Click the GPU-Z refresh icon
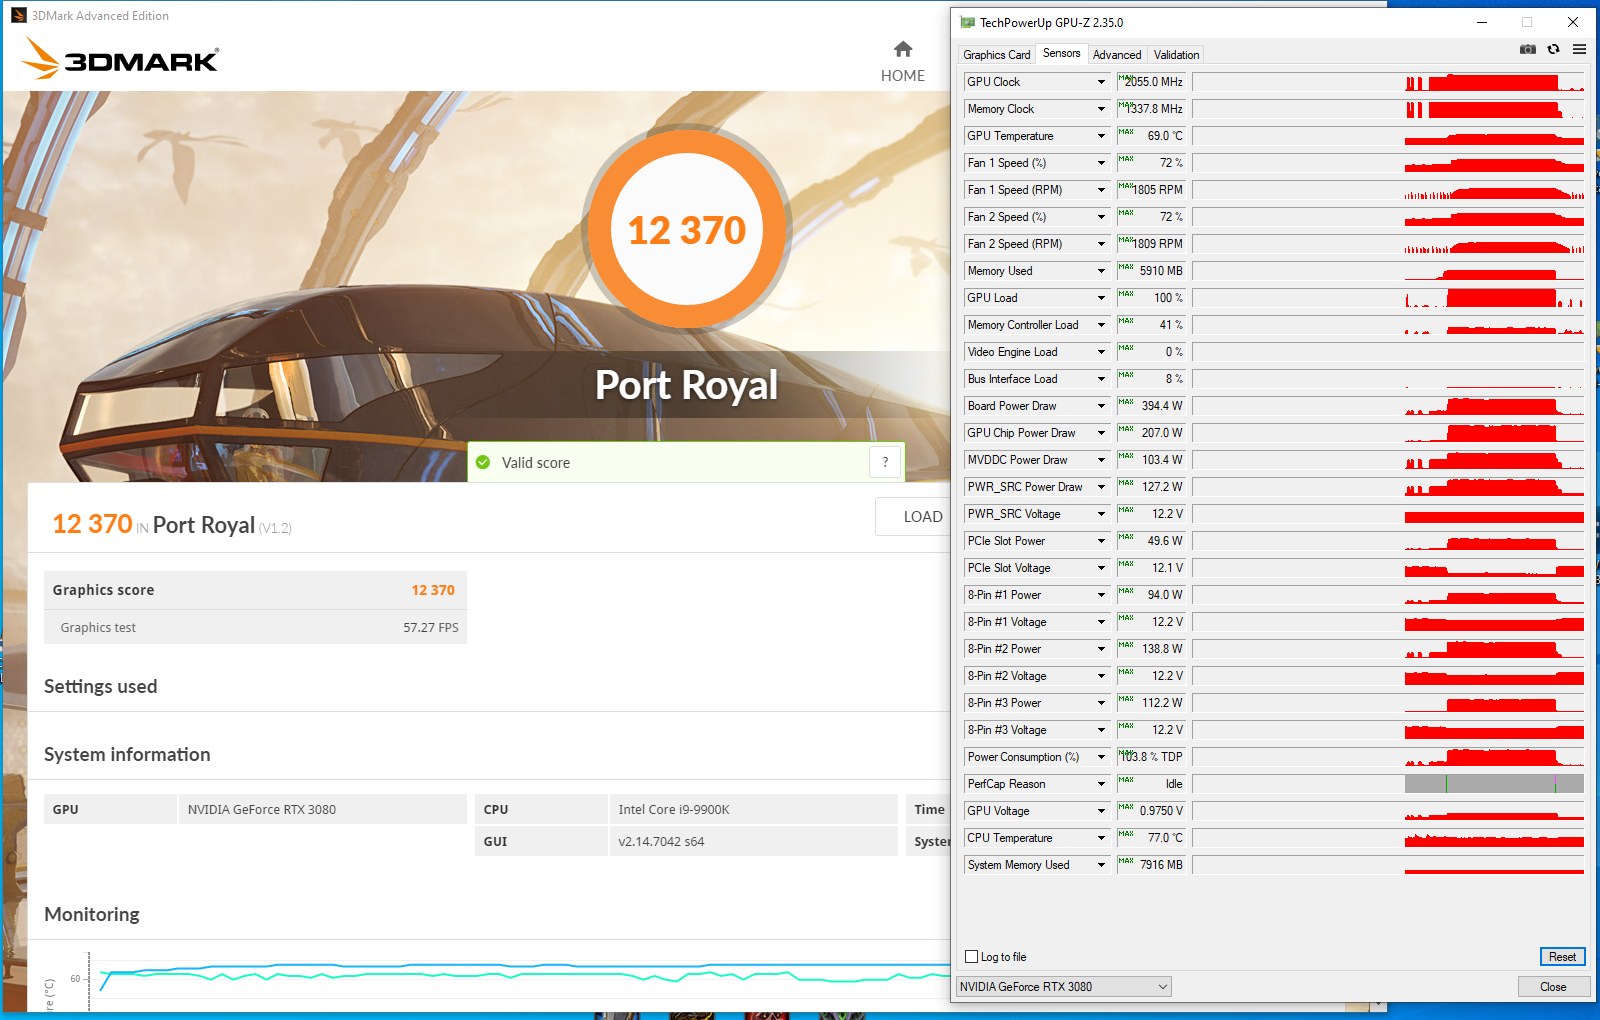The width and height of the screenshot is (1600, 1020). pos(1553,49)
